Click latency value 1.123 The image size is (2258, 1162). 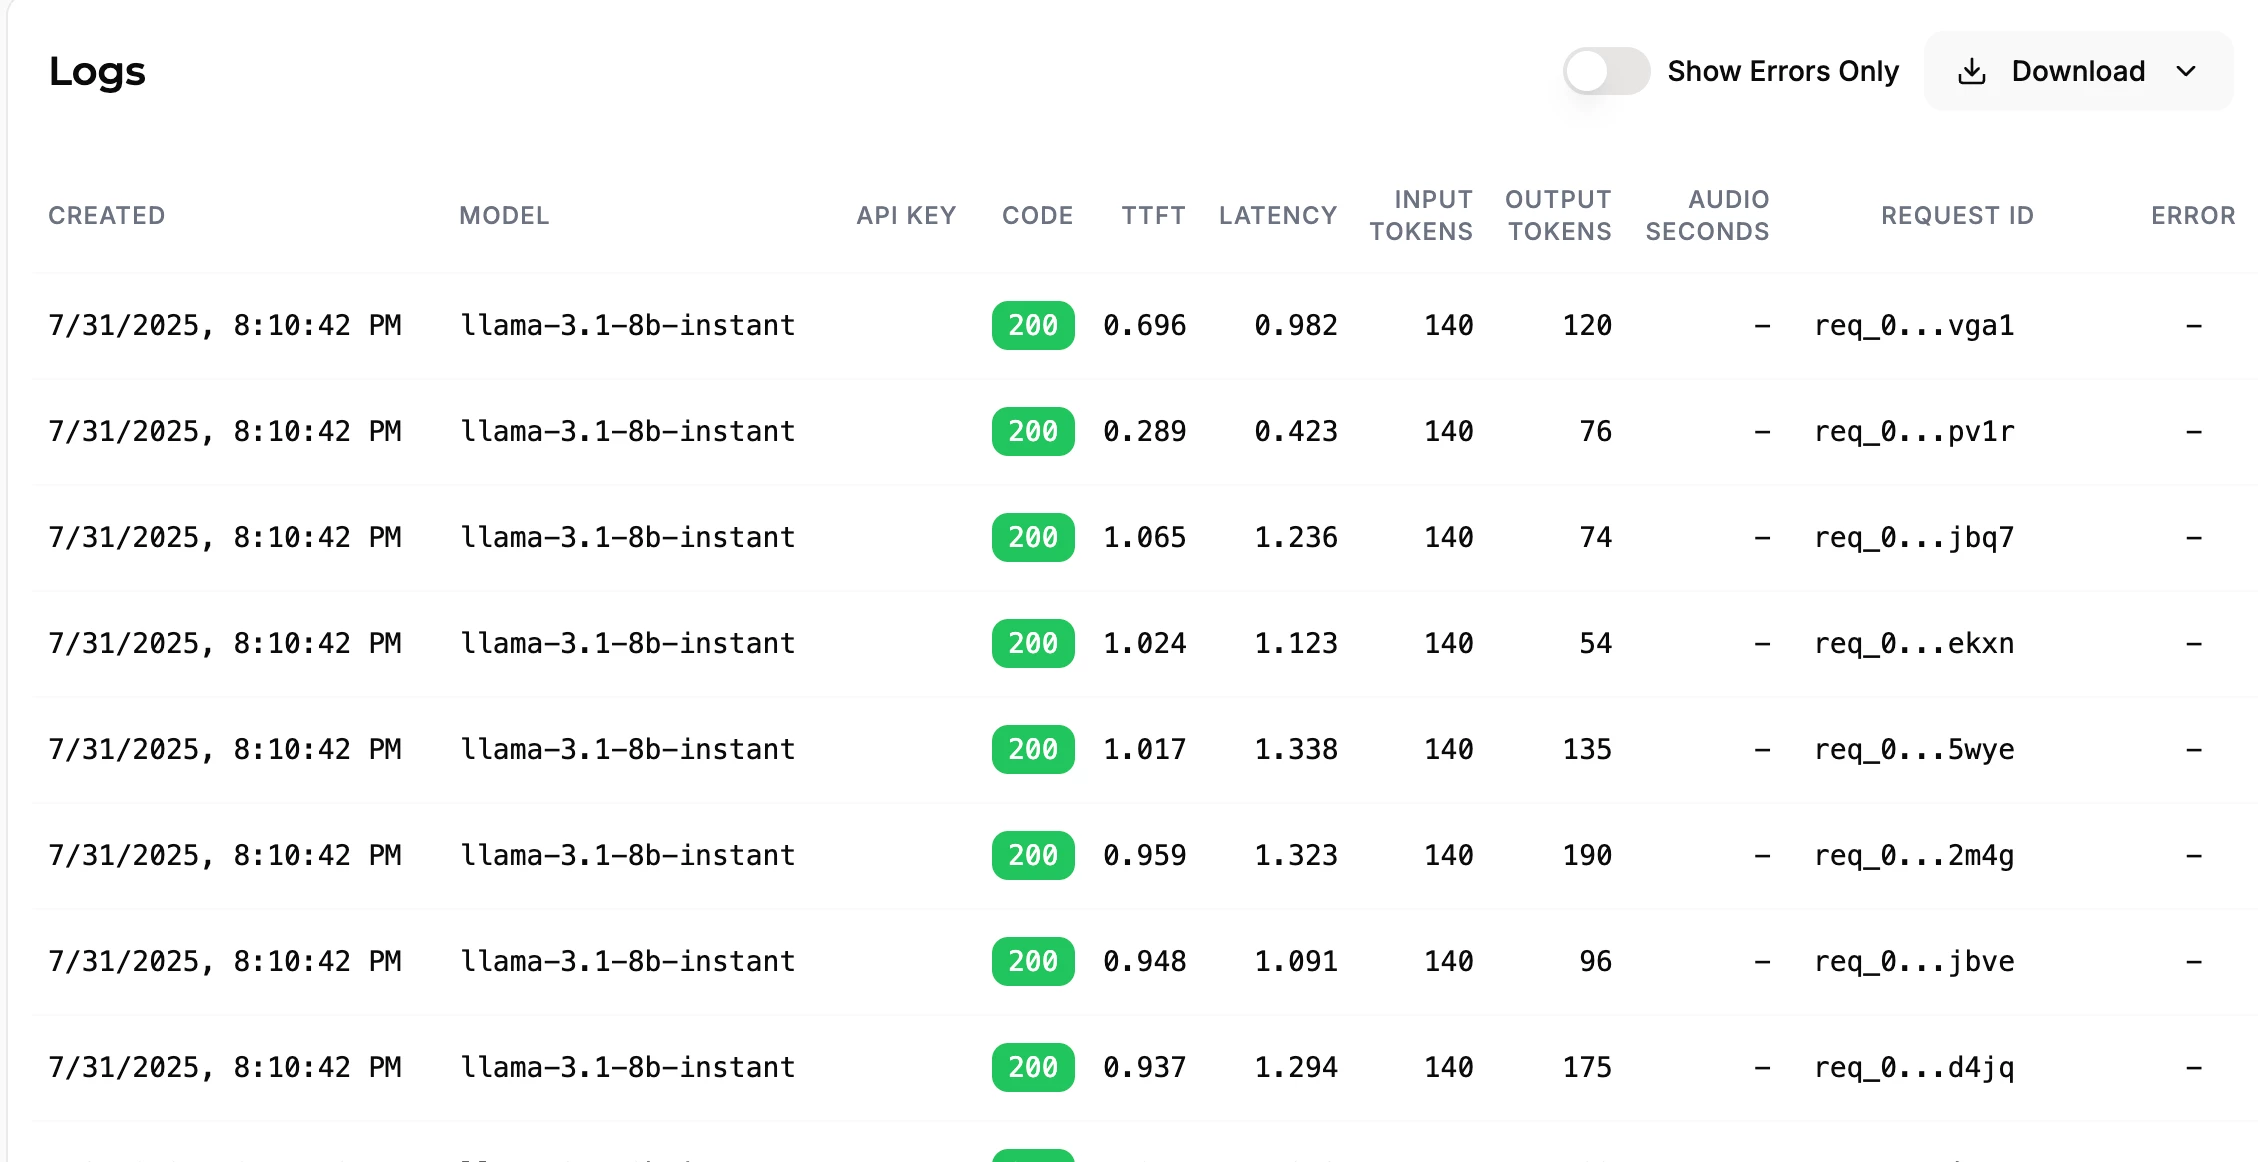point(1296,643)
